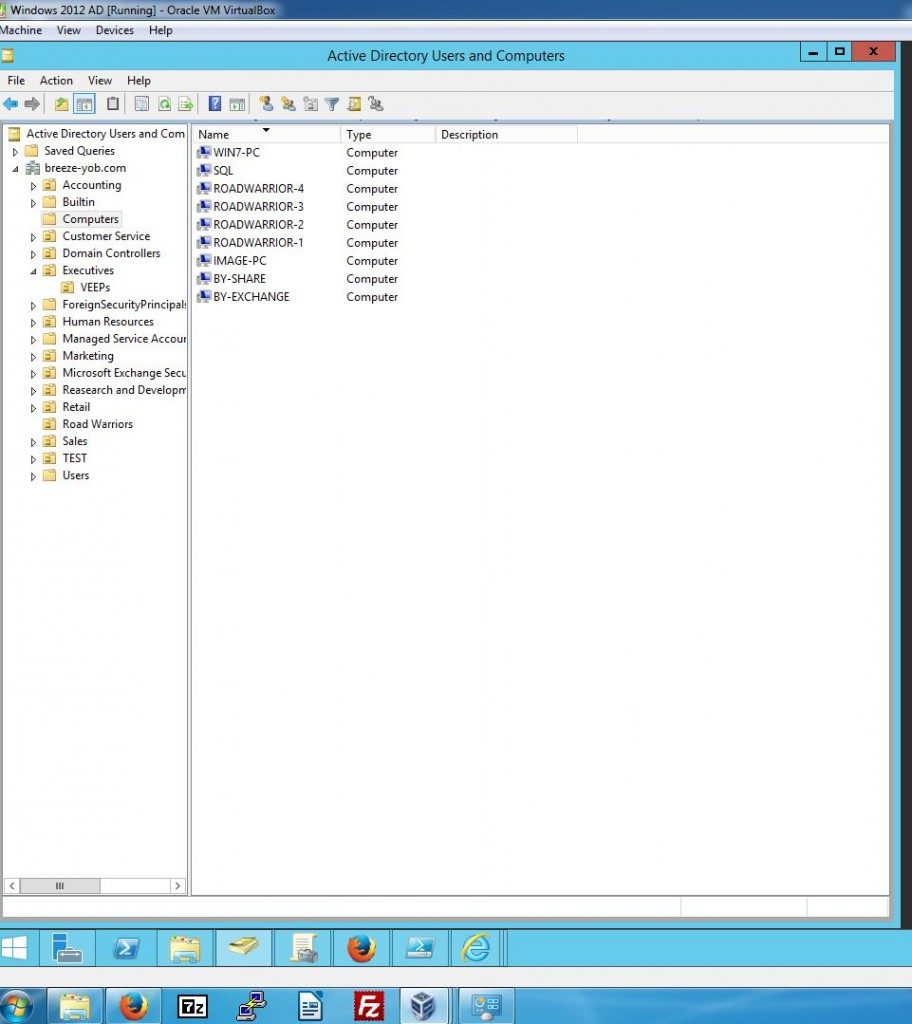Open Find objects with the magnifier icon
The width and height of the screenshot is (912, 1024).
[x=354, y=104]
